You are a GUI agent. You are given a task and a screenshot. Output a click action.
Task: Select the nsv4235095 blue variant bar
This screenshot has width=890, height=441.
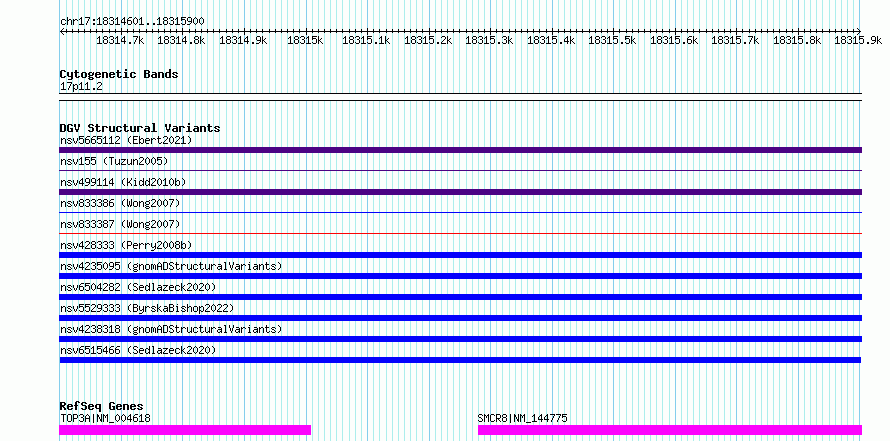pyautogui.click(x=460, y=276)
